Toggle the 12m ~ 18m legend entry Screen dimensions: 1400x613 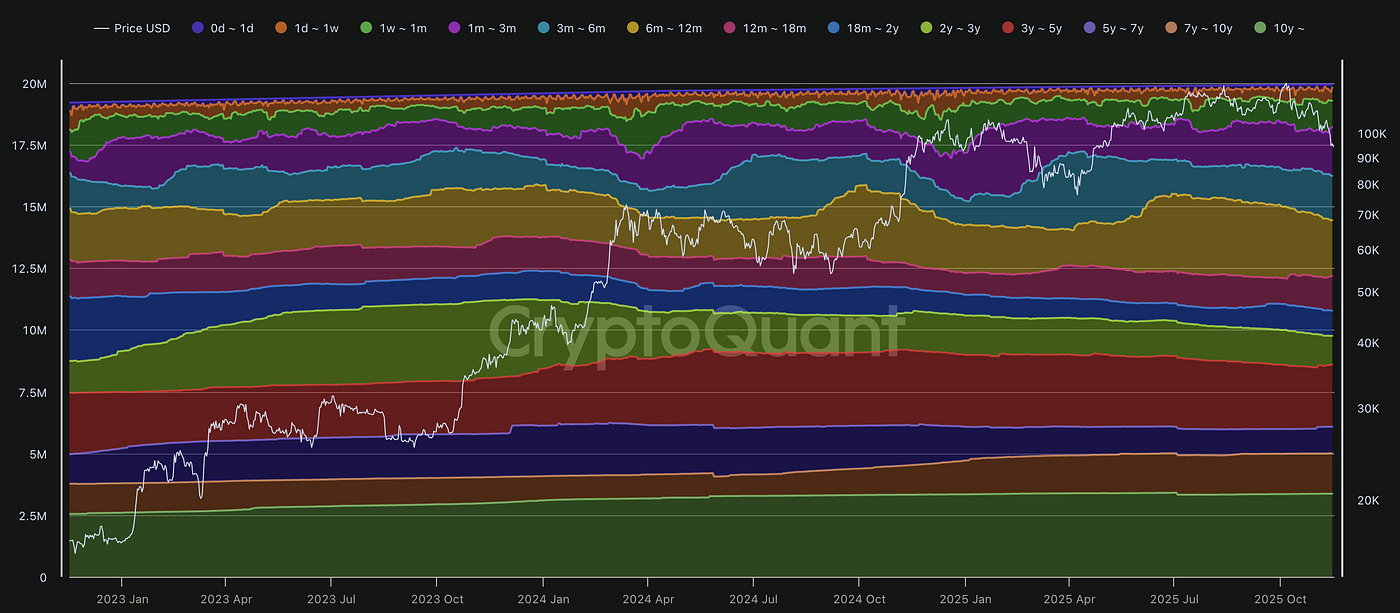pyautogui.click(x=764, y=28)
